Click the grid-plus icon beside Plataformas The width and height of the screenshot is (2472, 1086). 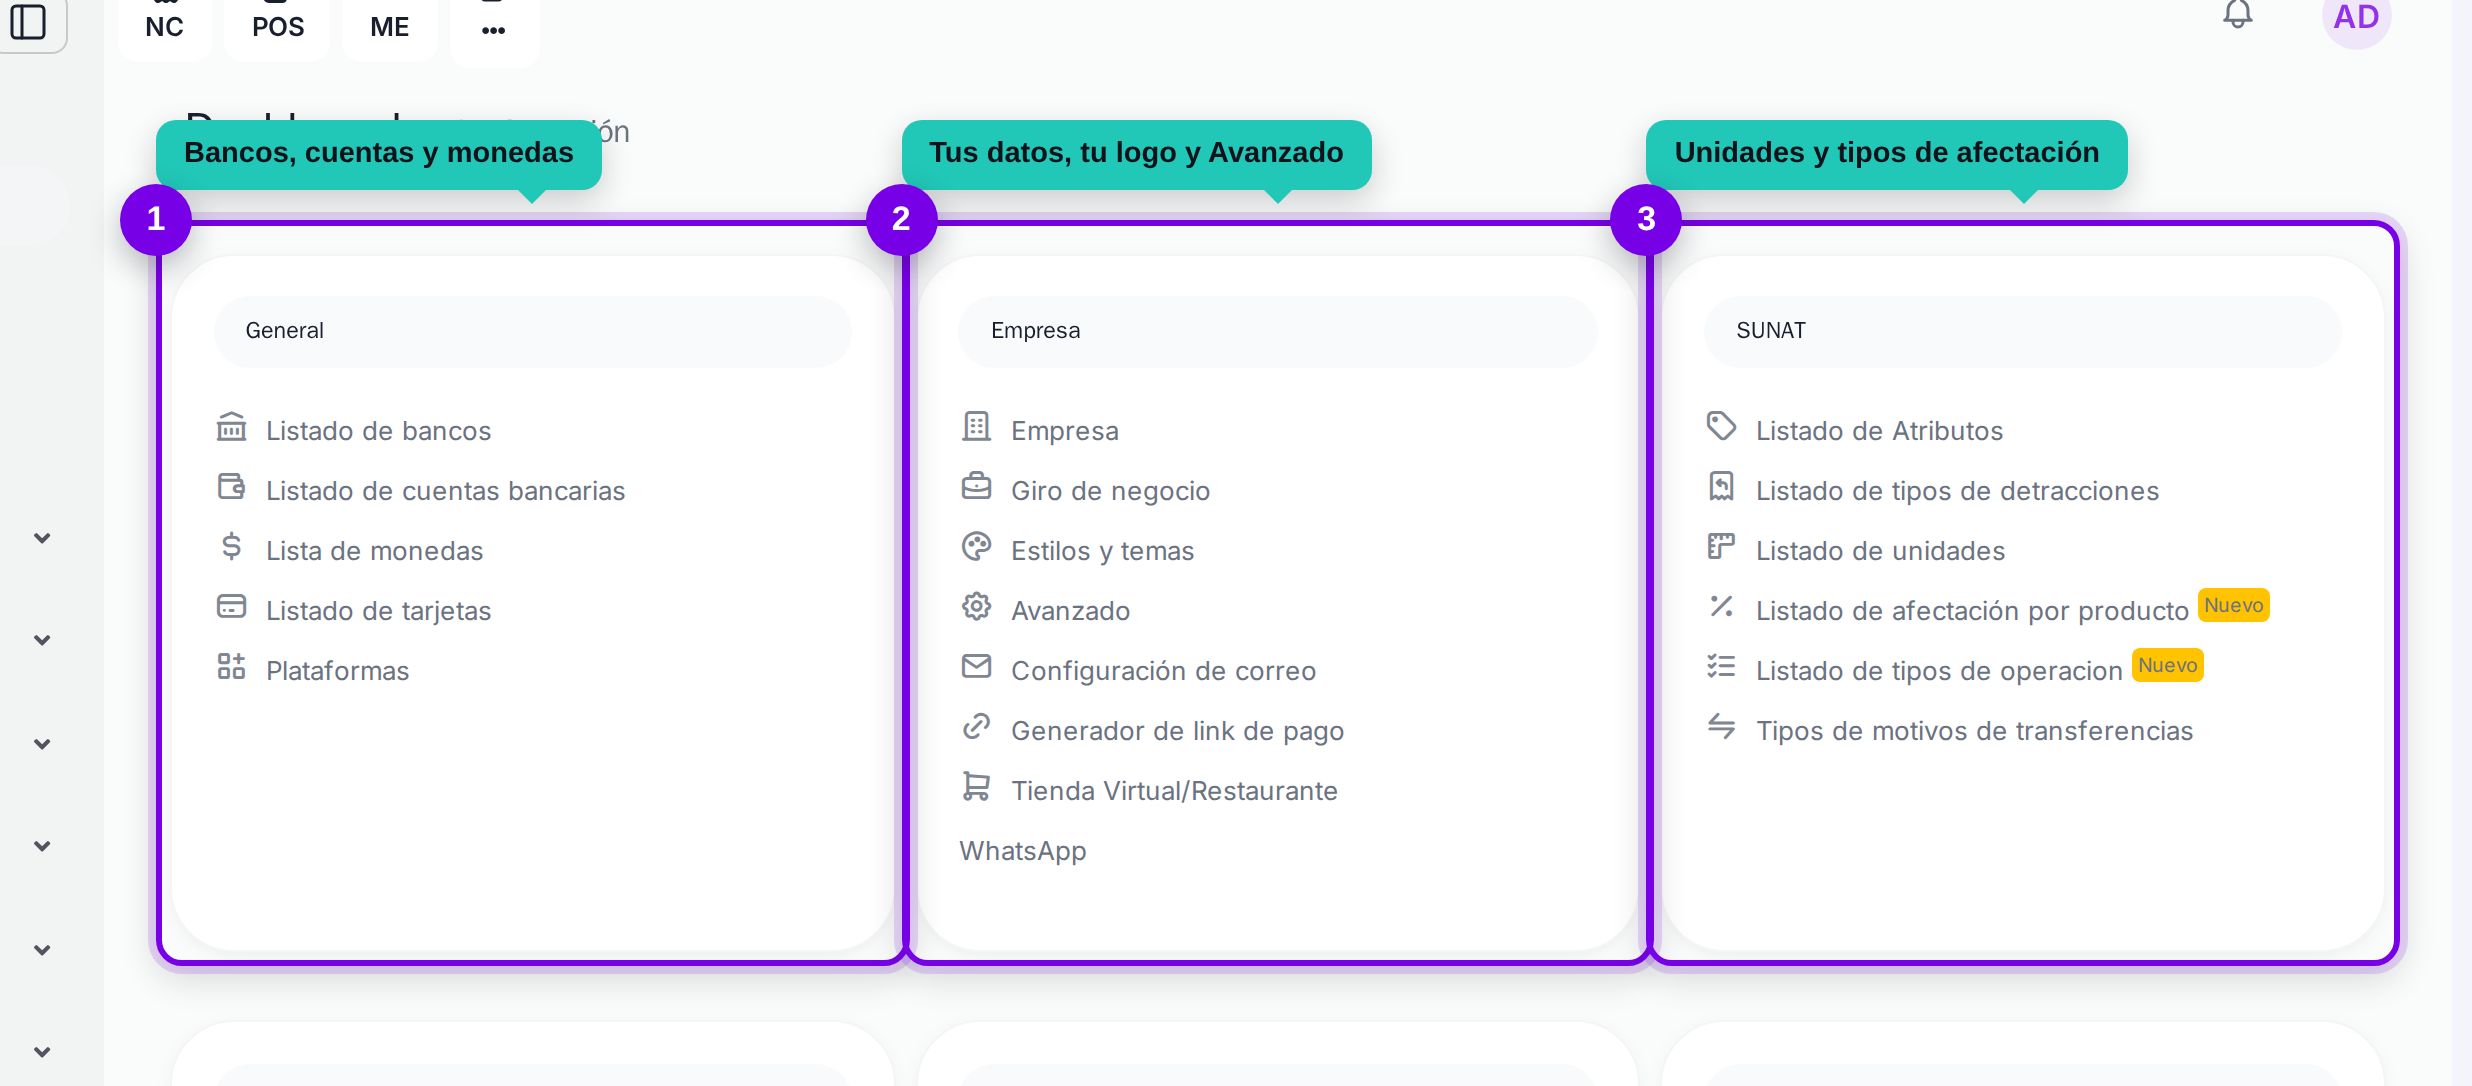pos(231,667)
